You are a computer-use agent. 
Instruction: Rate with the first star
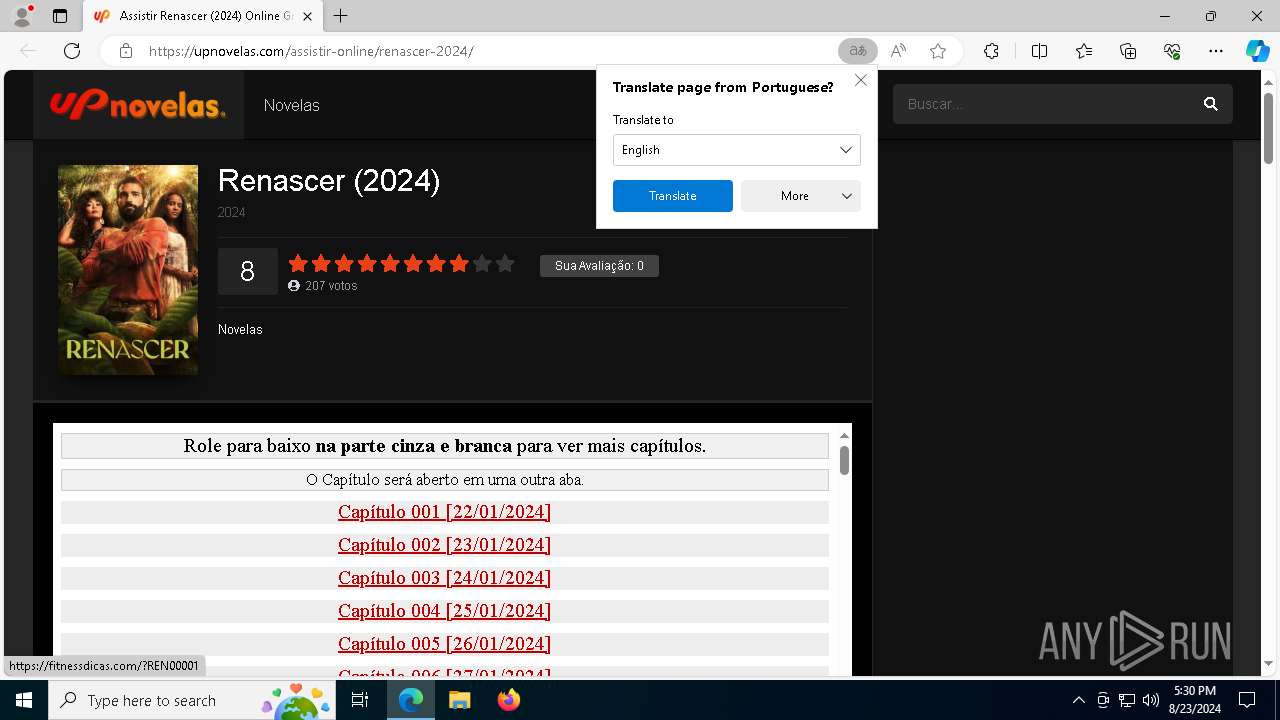[x=298, y=264]
